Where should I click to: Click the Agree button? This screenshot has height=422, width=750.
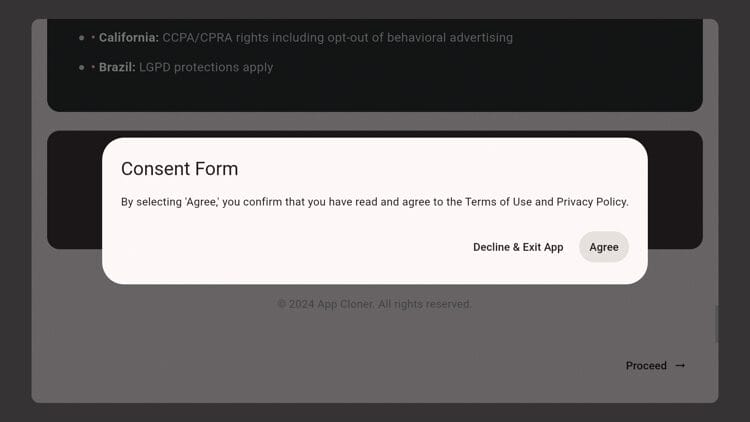[603, 247]
